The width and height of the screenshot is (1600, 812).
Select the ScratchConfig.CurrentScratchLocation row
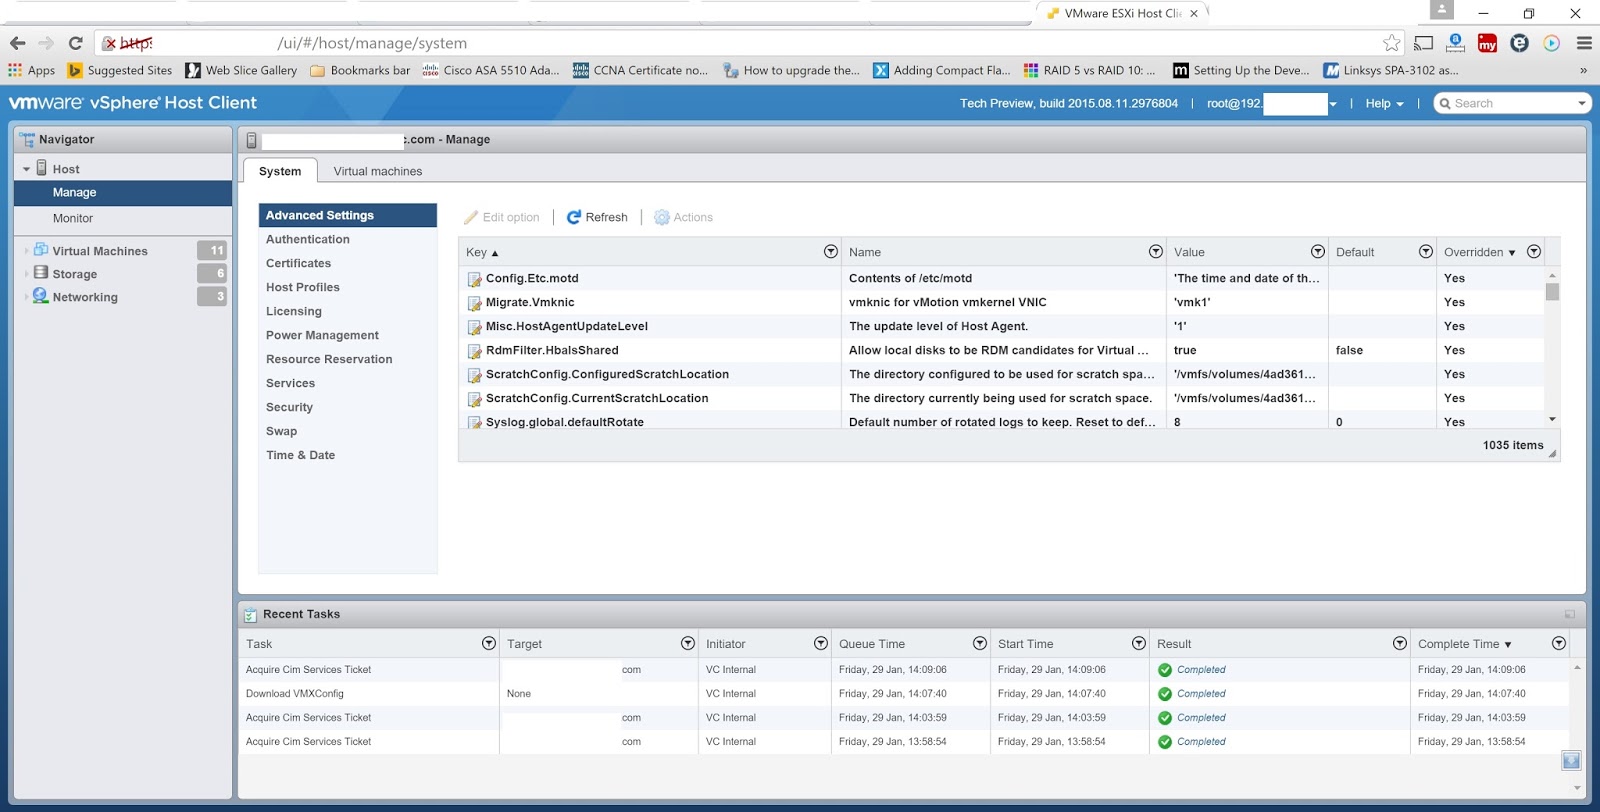(x=1002, y=398)
